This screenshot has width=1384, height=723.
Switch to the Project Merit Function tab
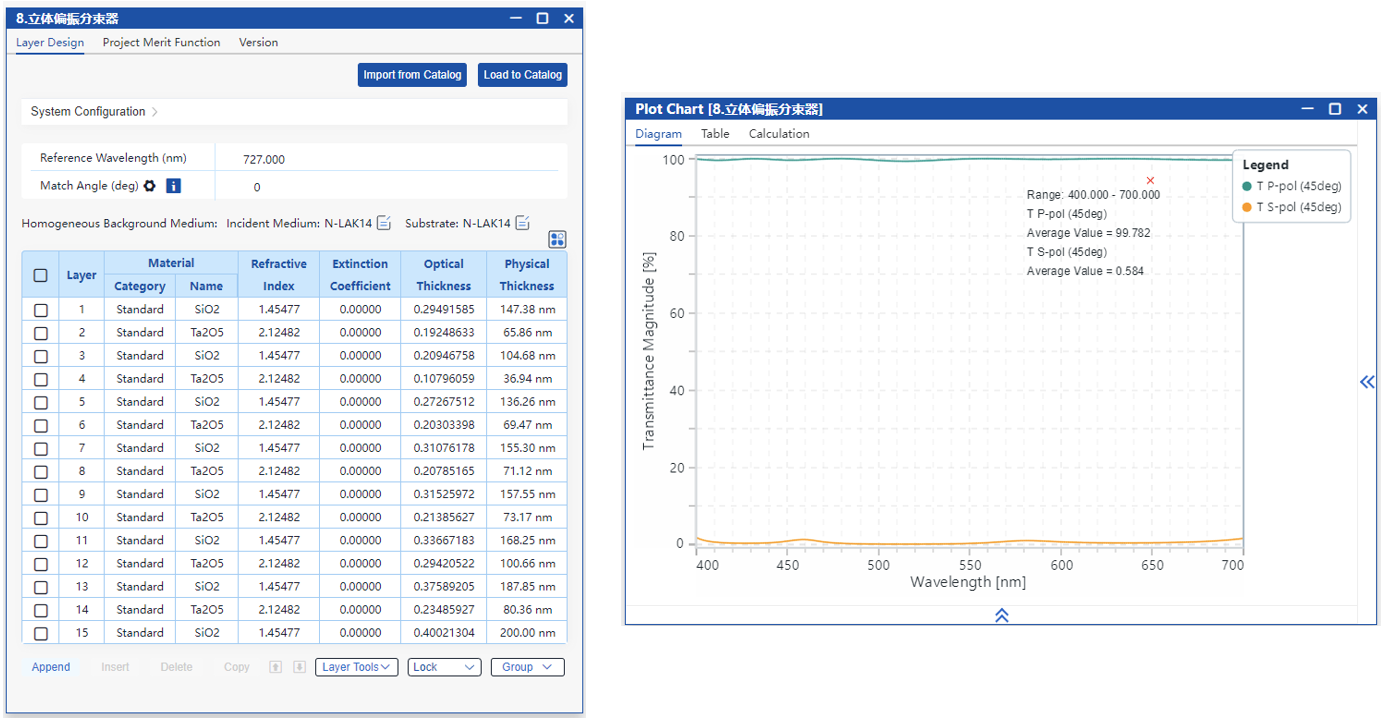161,42
